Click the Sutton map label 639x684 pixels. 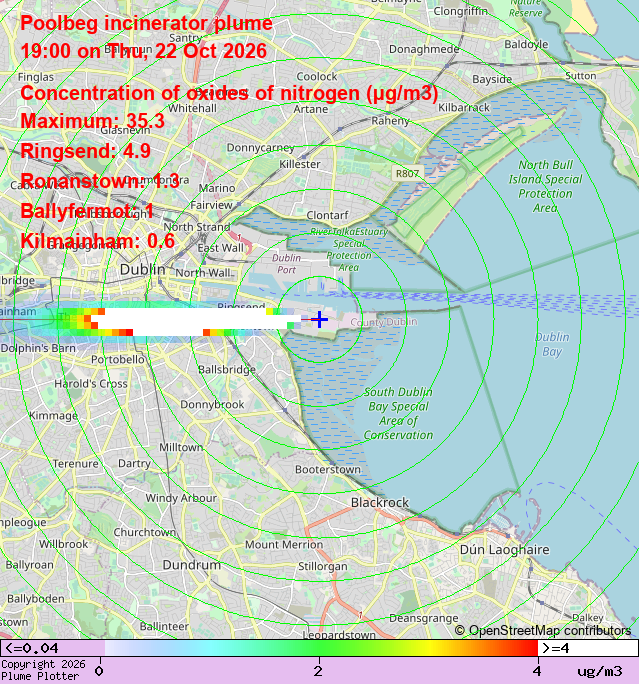pyautogui.click(x=581, y=76)
